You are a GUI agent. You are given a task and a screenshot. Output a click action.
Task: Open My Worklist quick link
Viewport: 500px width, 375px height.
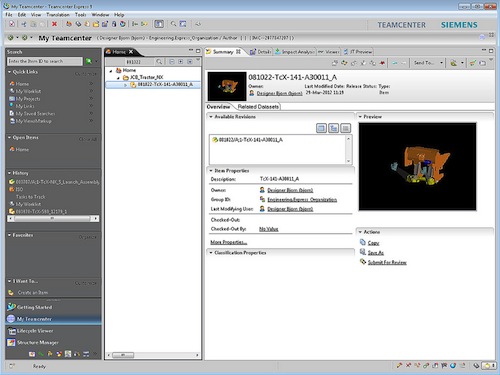28,91
